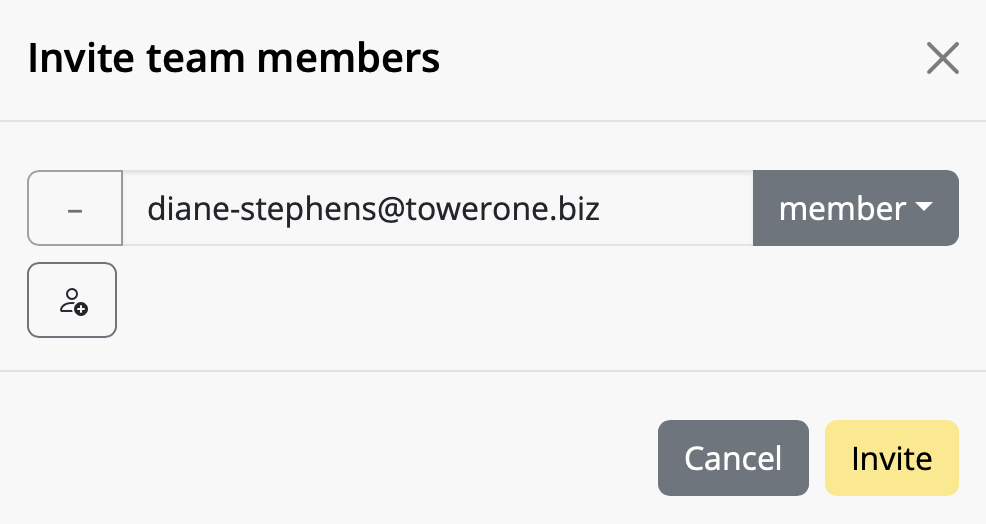Cancel the team invitation
Viewport: 986px width, 524px height.
pyautogui.click(x=733, y=458)
